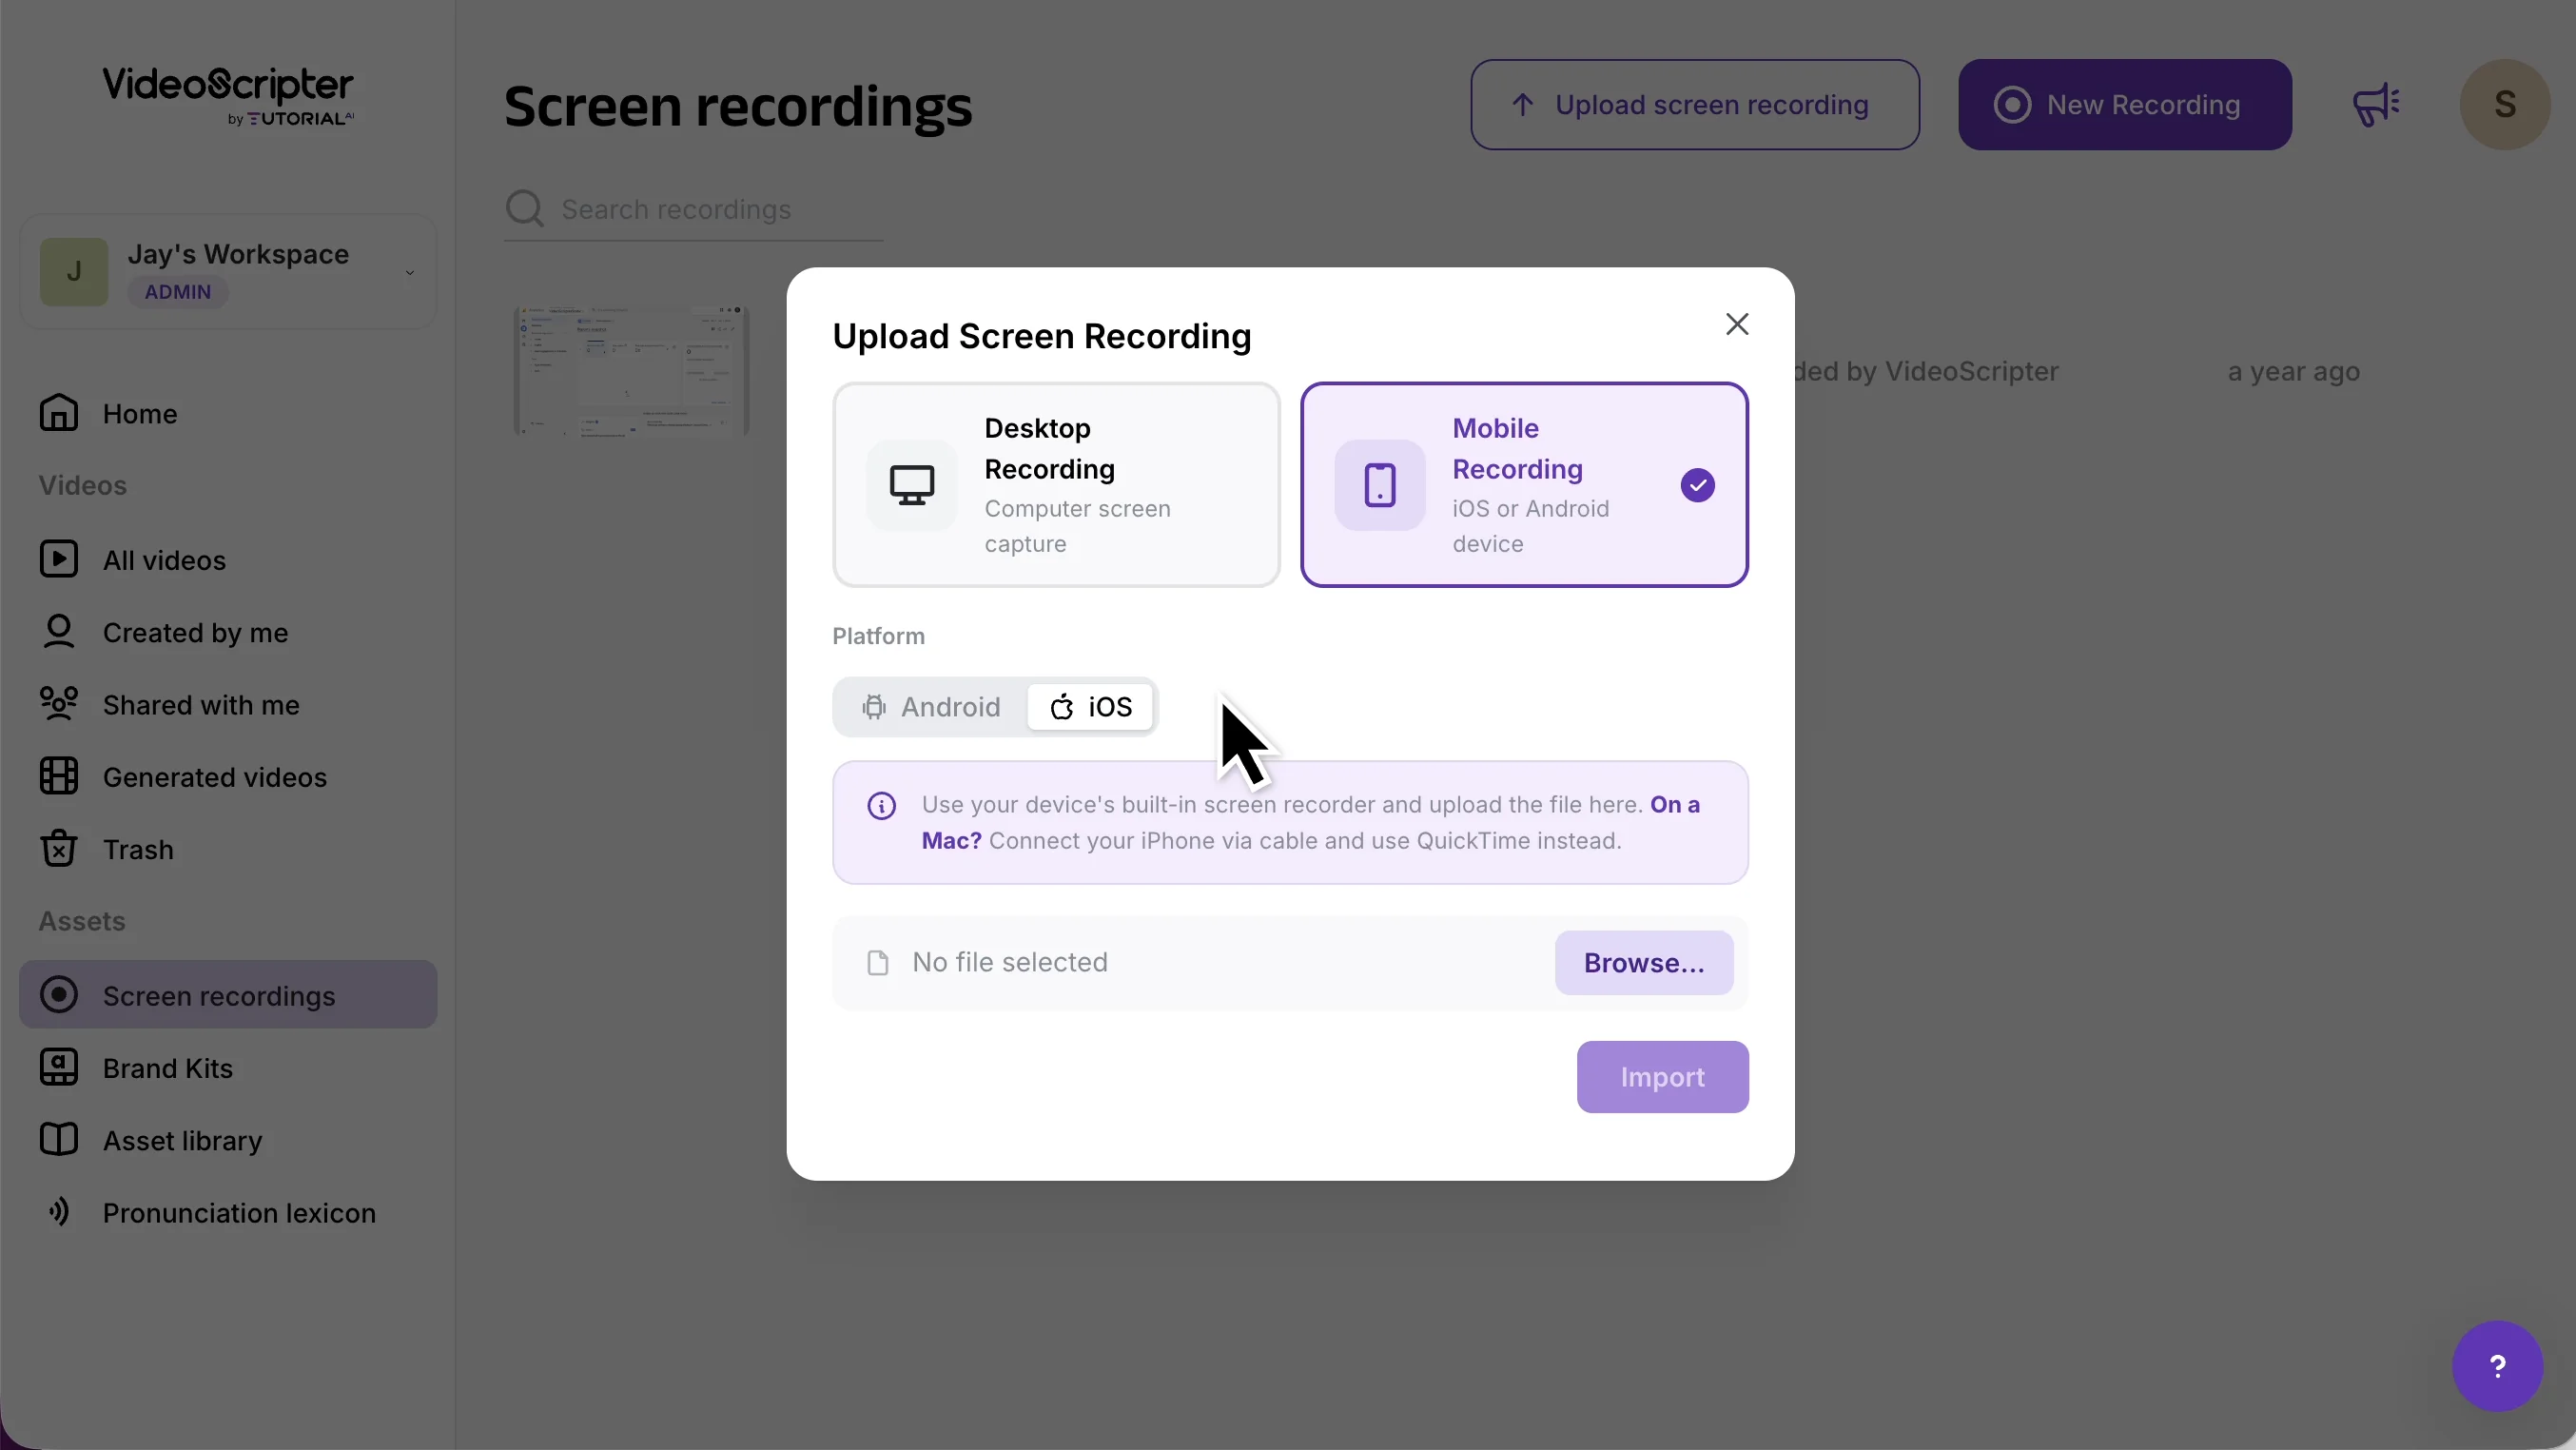Open the announcements megaphone icon

pyautogui.click(x=2375, y=105)
